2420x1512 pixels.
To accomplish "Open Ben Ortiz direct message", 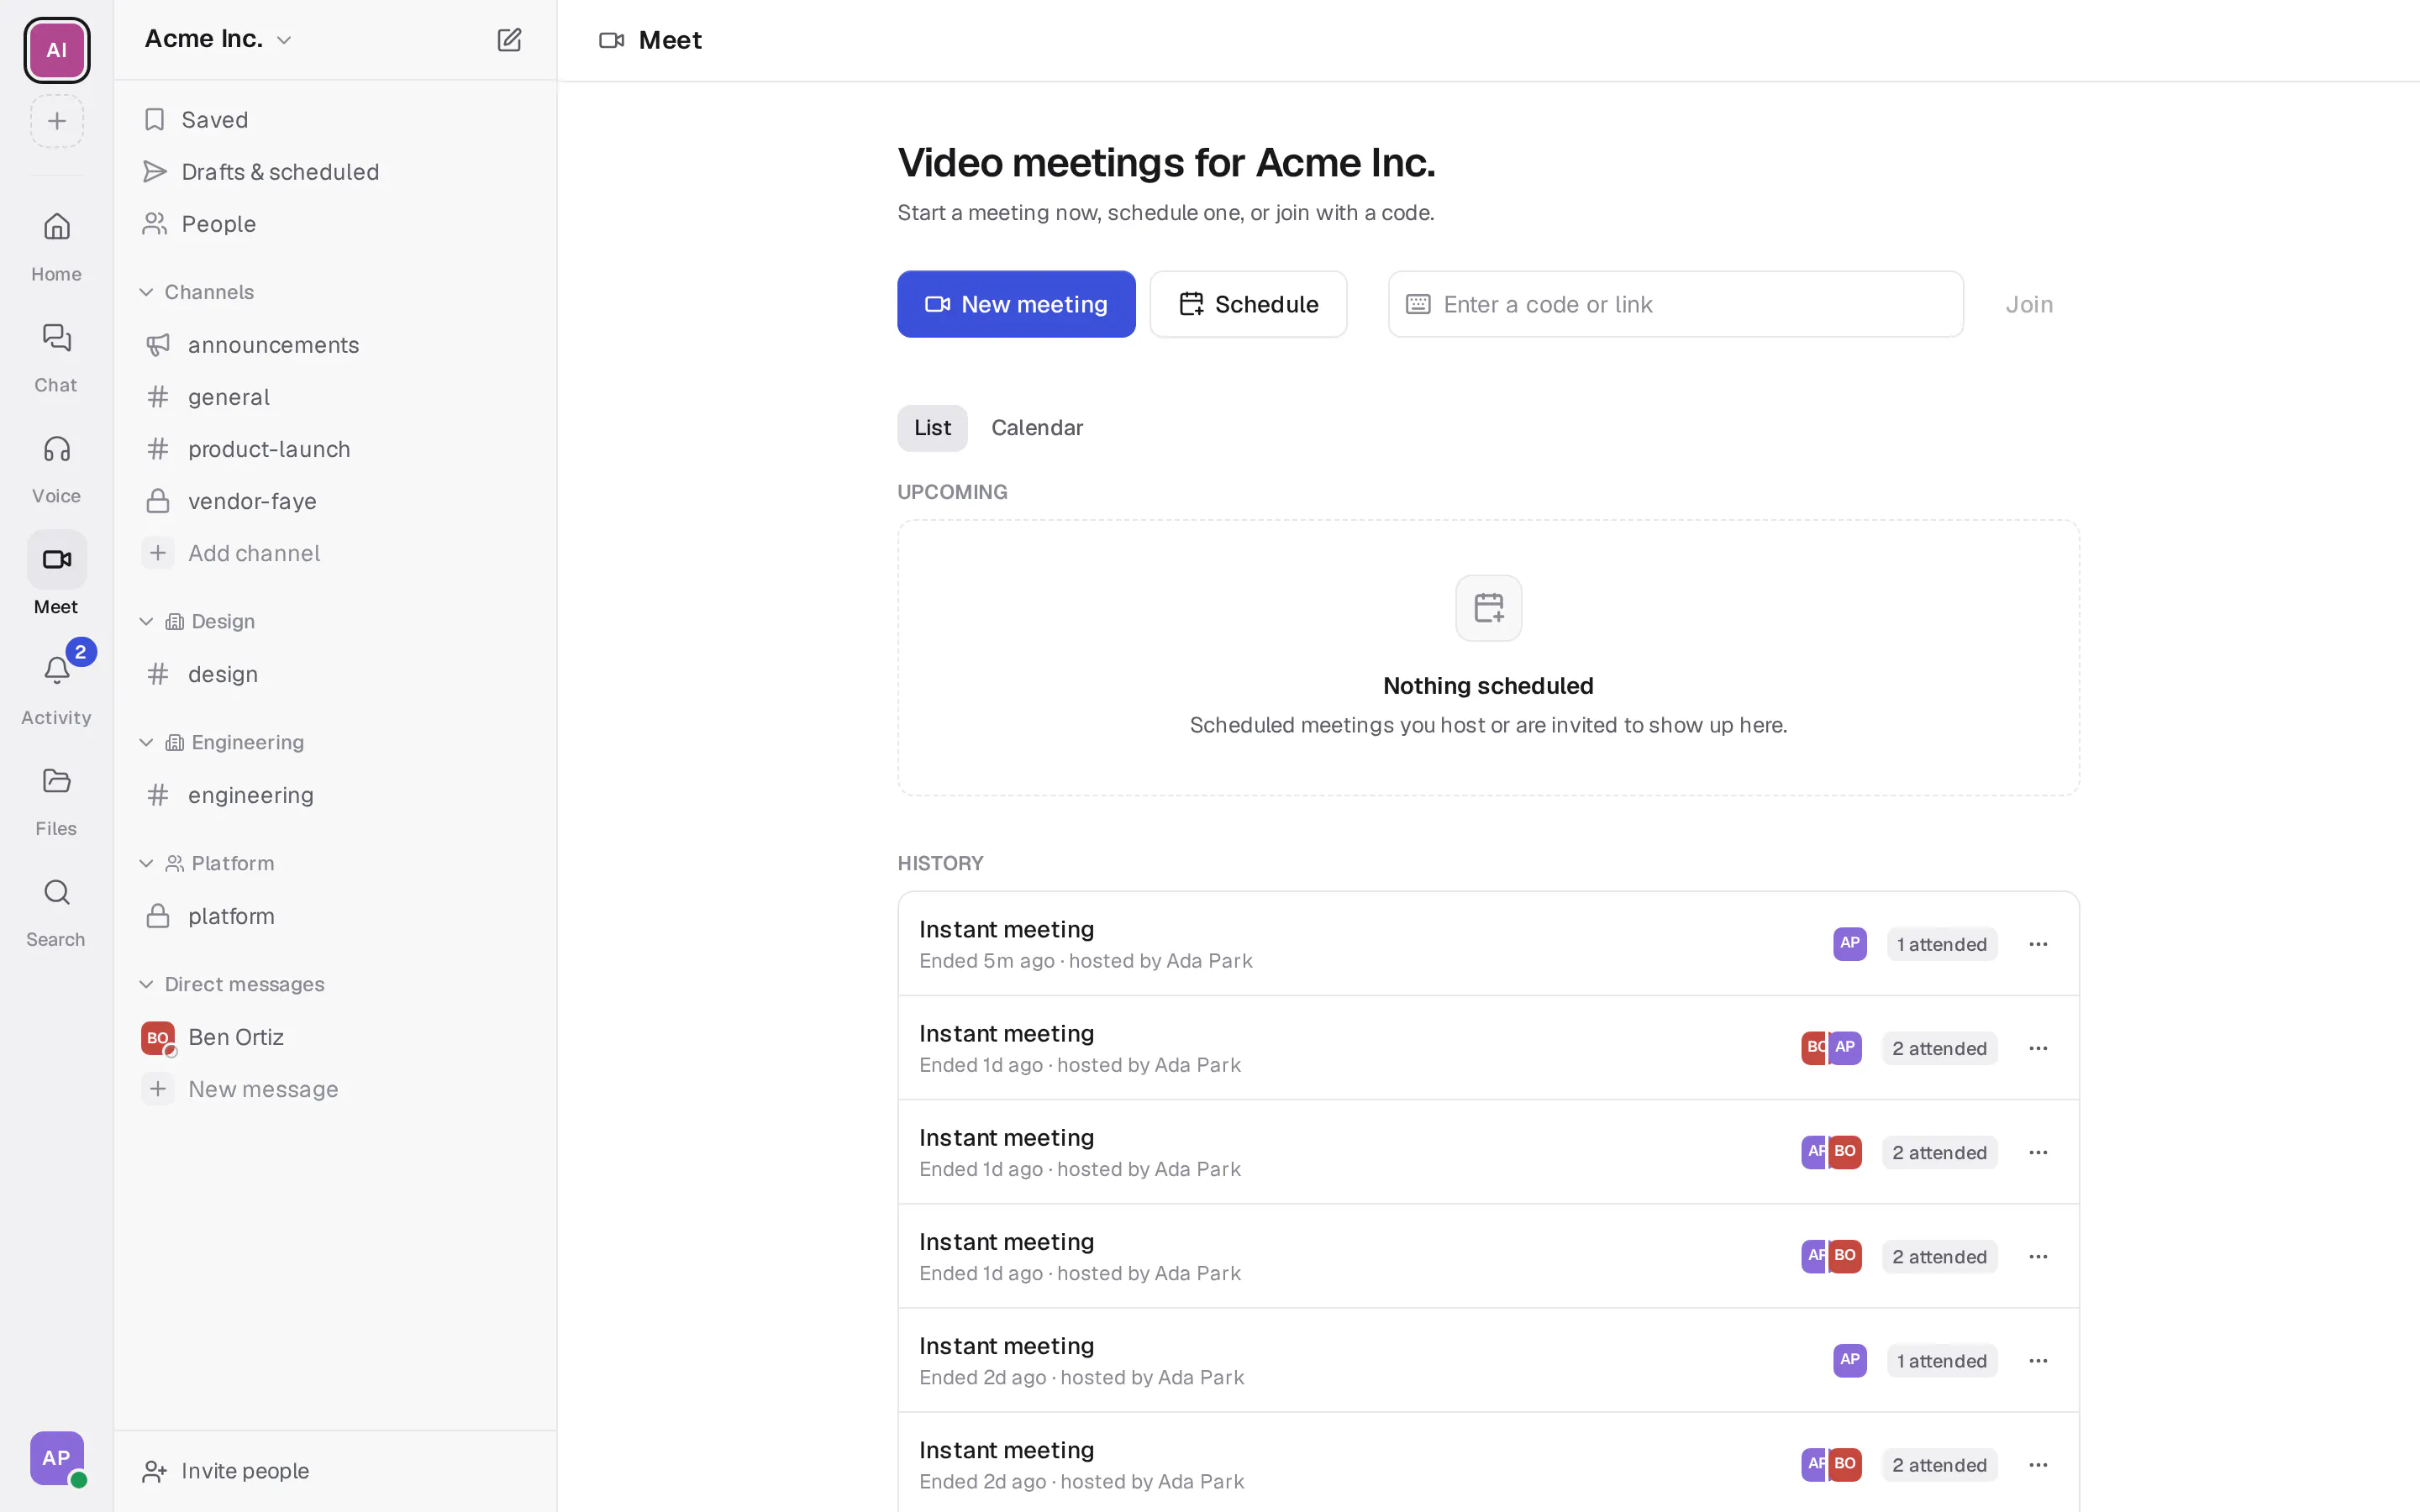I will pos(335,1037).
